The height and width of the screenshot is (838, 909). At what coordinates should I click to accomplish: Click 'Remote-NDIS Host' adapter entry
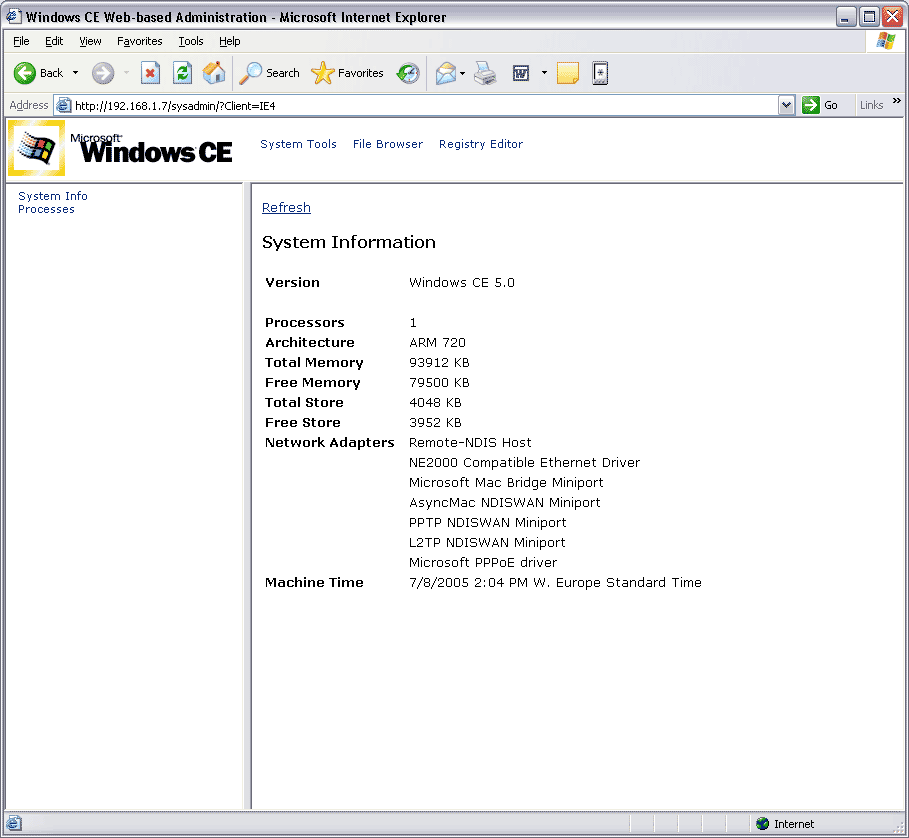pos(470,443)
